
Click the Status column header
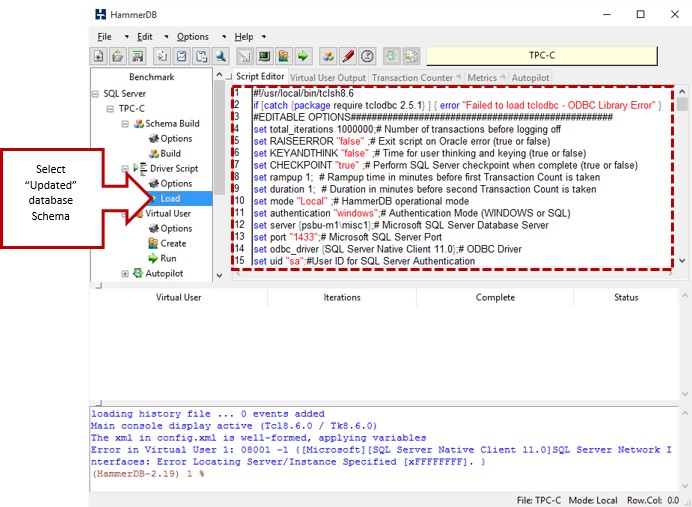point(626,297)
